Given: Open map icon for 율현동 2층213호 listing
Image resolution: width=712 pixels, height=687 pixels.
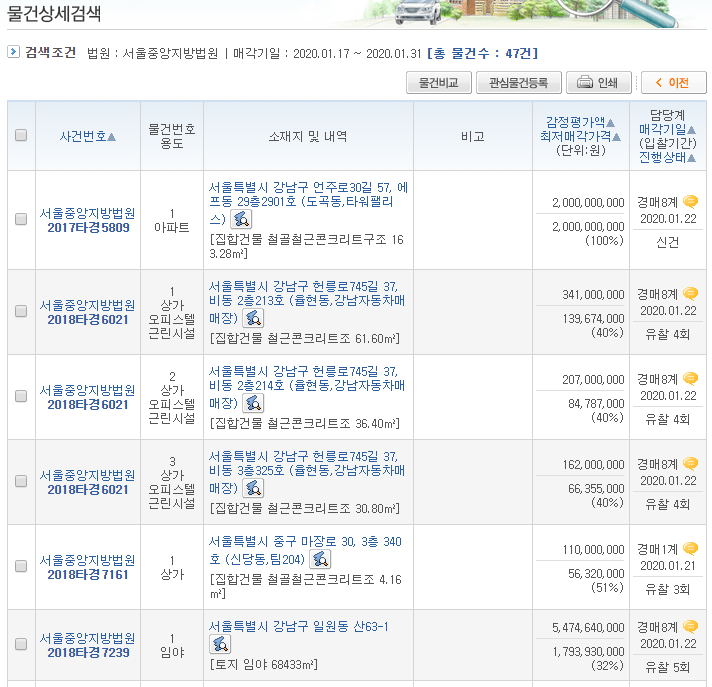Looking at the screenshot, I should tap(253, 318).
